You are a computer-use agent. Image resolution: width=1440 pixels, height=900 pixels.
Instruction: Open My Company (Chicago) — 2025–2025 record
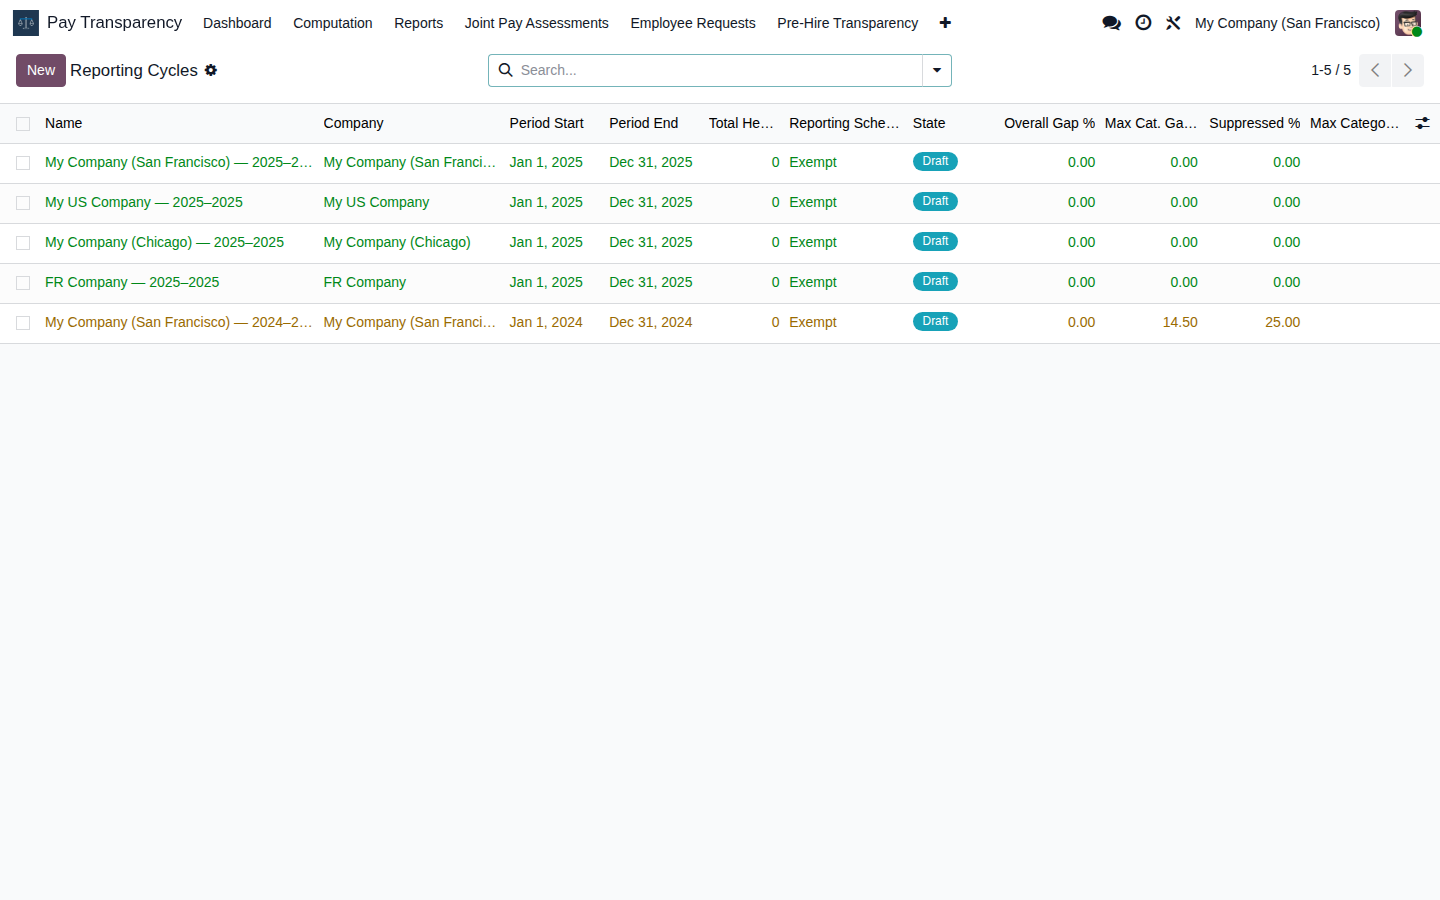pos(164,242)
